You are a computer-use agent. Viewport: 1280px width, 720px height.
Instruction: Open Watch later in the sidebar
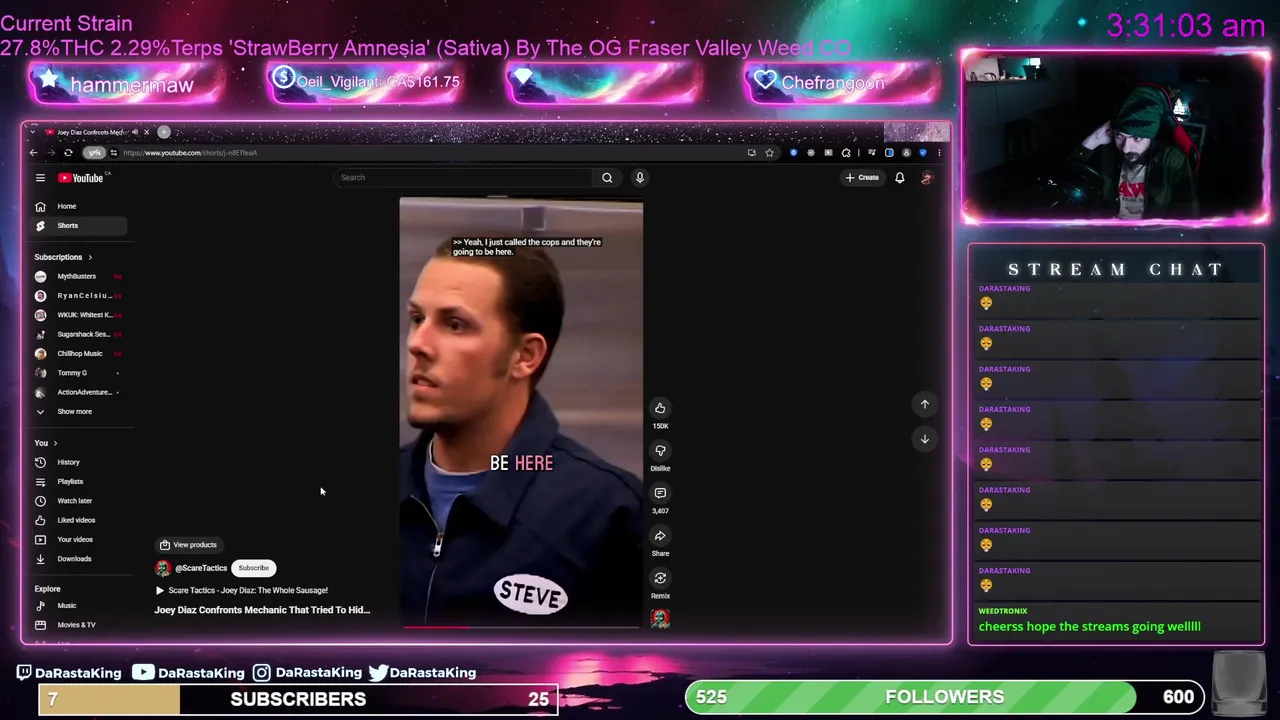point(80,501)
